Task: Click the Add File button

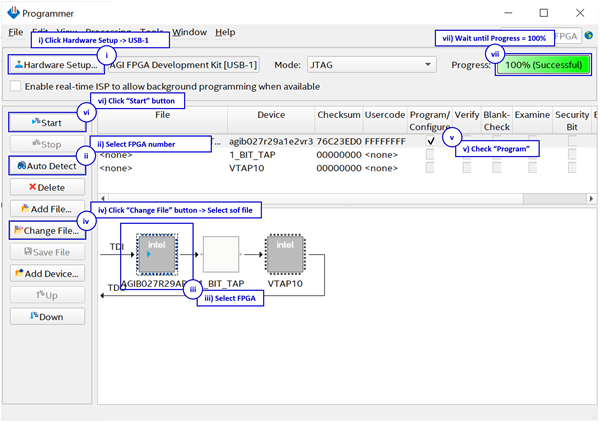Action: tap(47, 209)
